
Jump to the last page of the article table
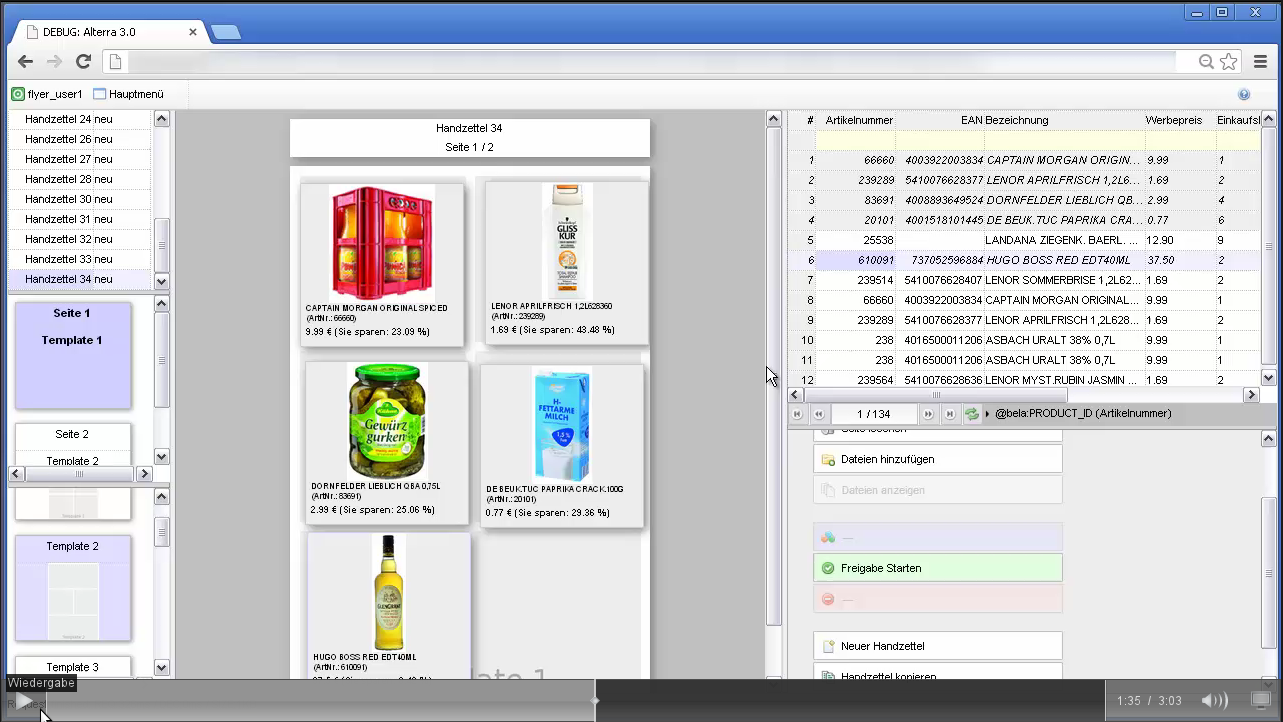coord(950,414)
